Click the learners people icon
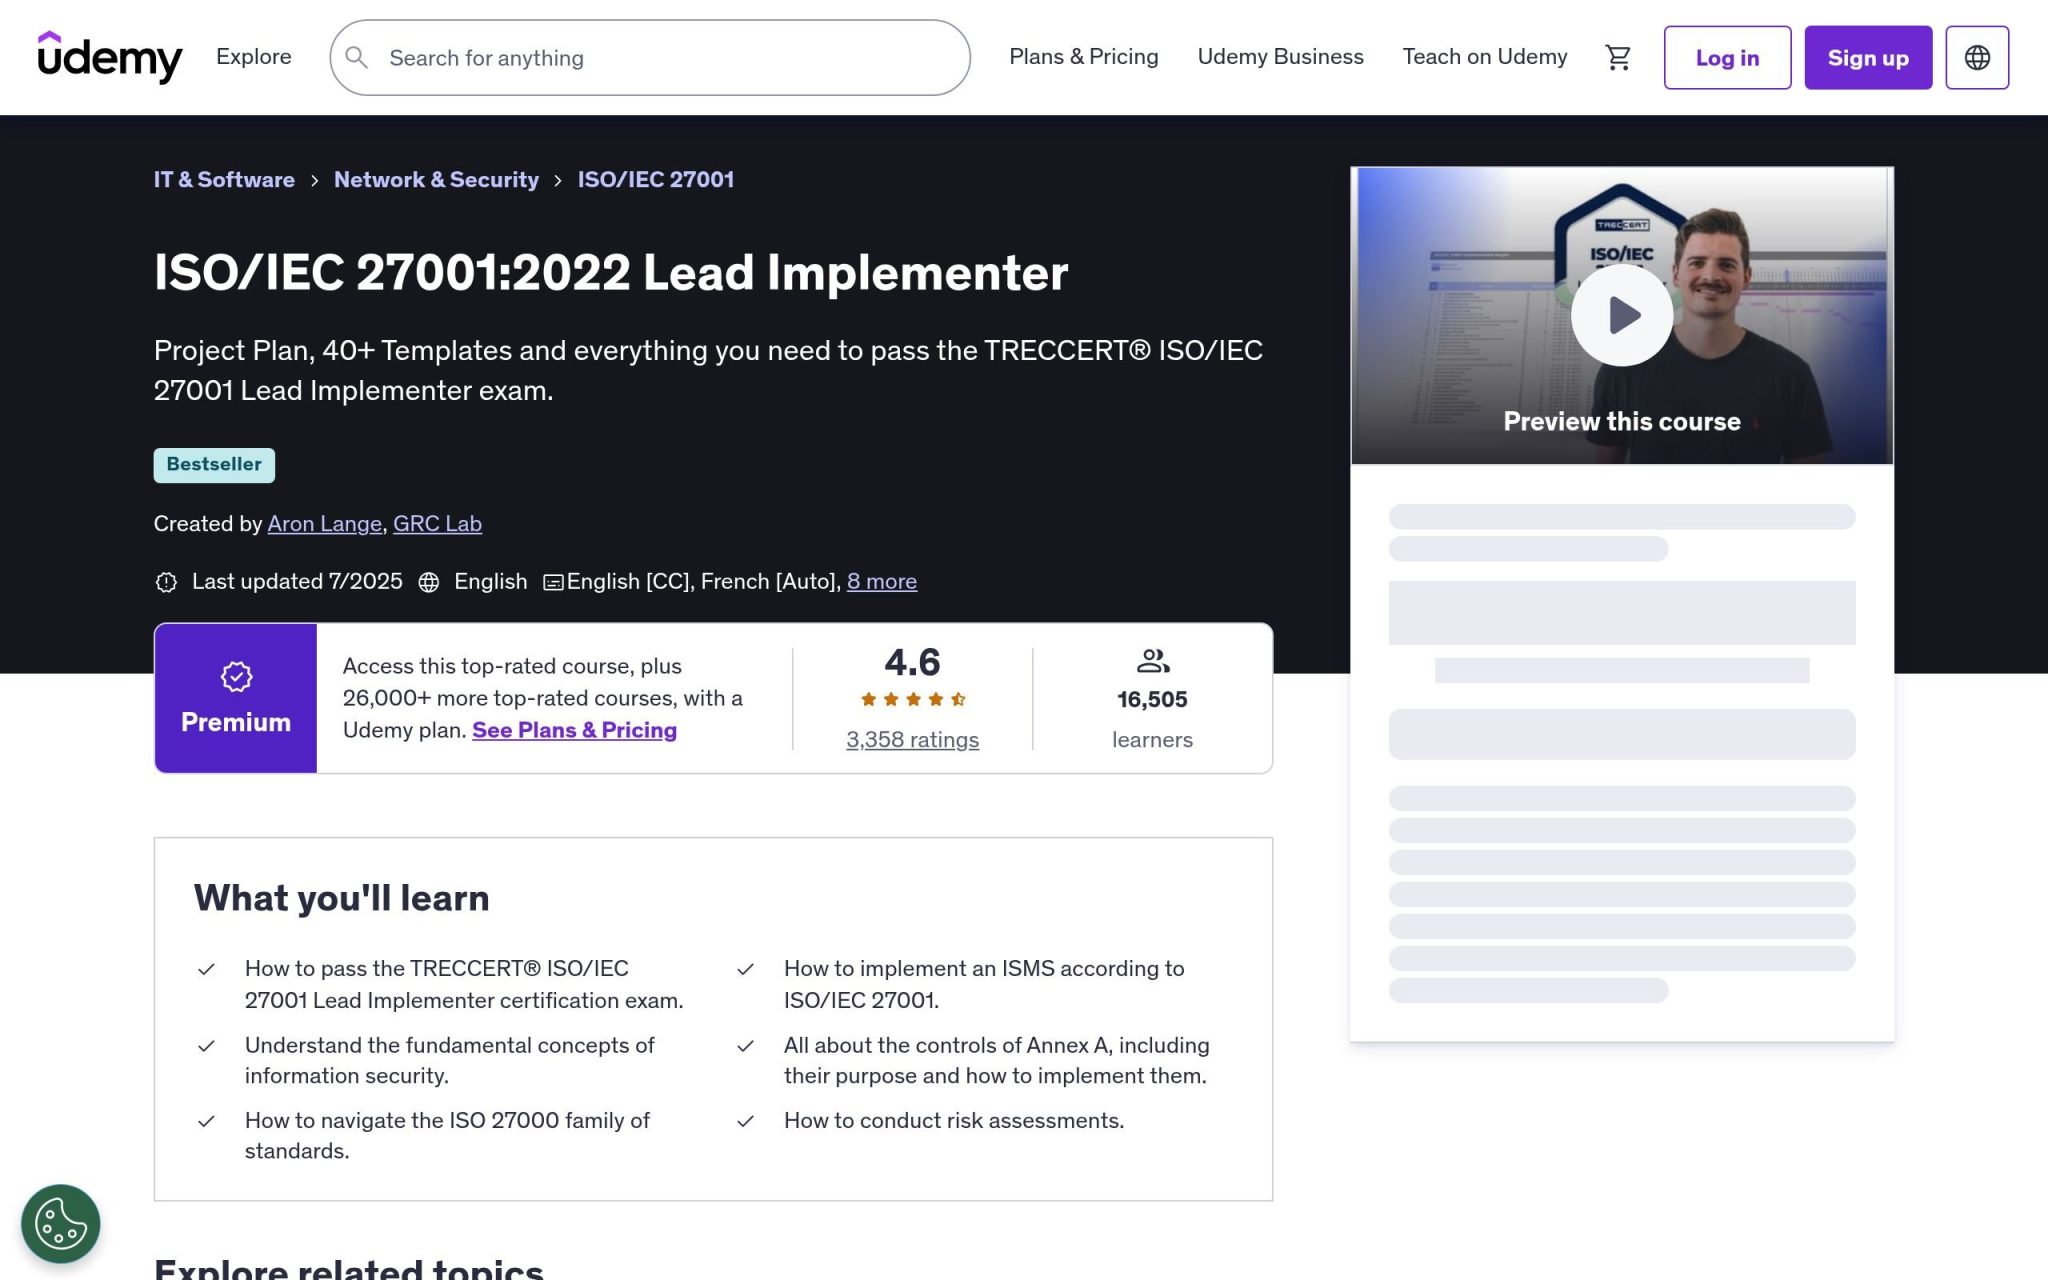This screenshot has width=2048, height=1280. pyautogui.click(x=1152, y=661)
